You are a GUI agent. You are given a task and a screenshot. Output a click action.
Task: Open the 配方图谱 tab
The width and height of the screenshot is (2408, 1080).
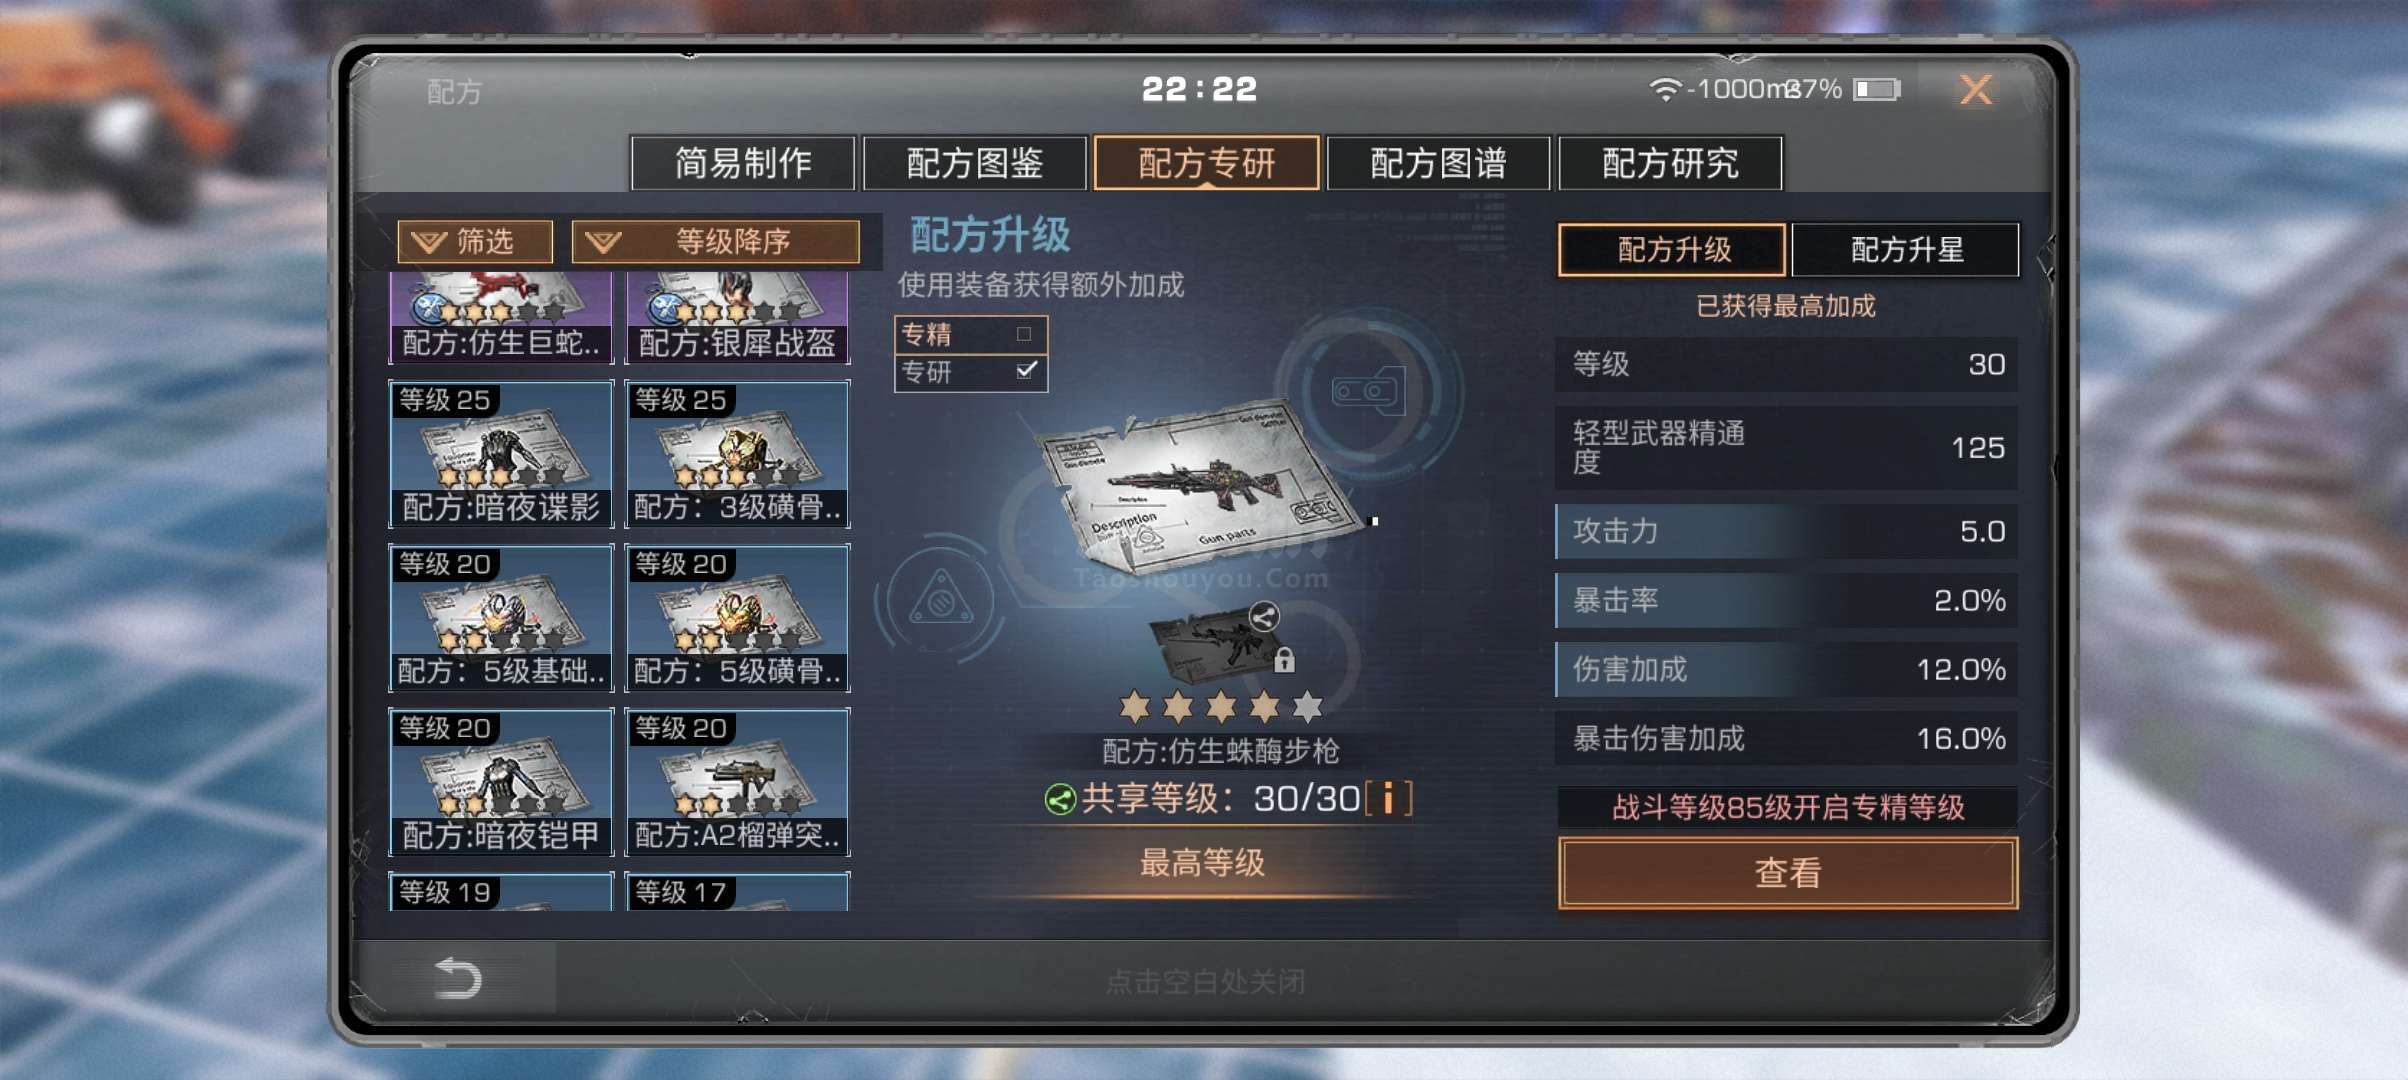[x=1438, y=163]
